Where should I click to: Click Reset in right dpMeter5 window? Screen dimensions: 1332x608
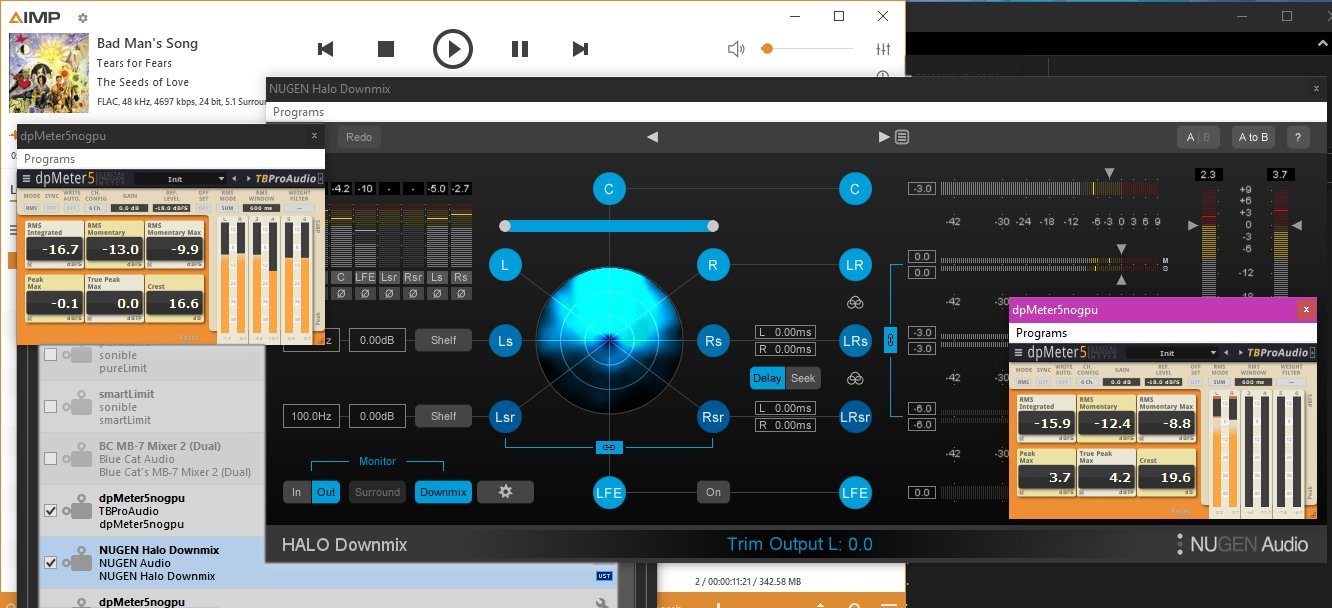[1180, 511]
